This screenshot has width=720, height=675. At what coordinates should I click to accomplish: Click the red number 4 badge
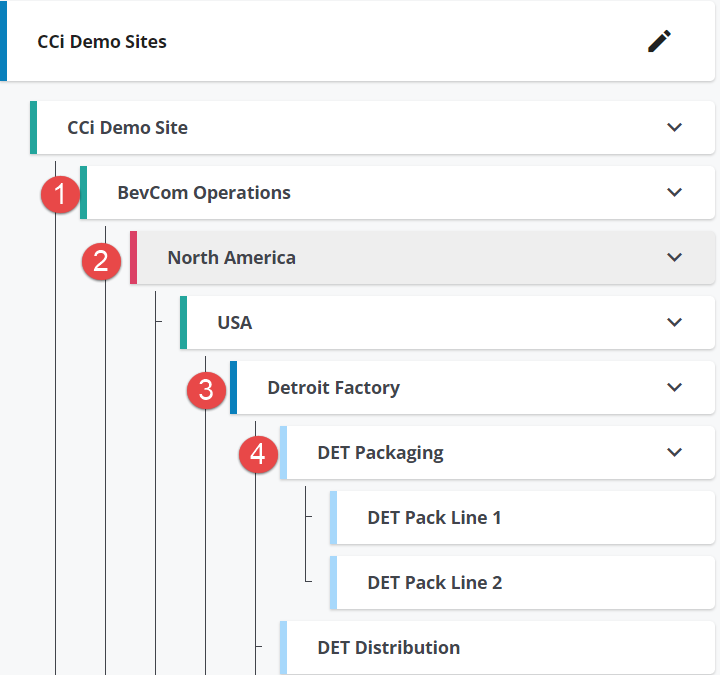tap(258, 455)
